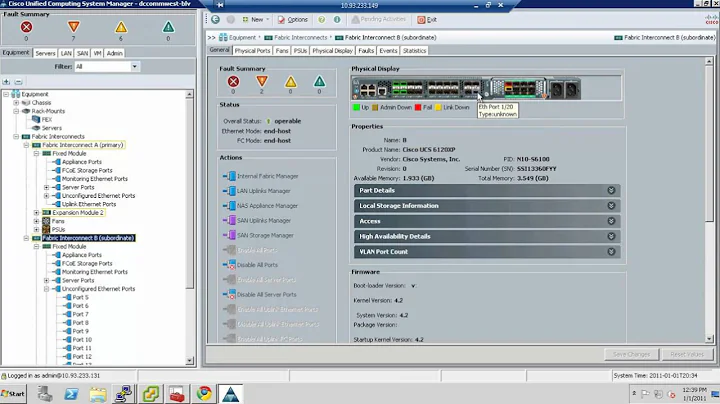Click the Equipment breadcrumb link
Image resolution: width=720 pixels, height=404 pixels.
242,38
